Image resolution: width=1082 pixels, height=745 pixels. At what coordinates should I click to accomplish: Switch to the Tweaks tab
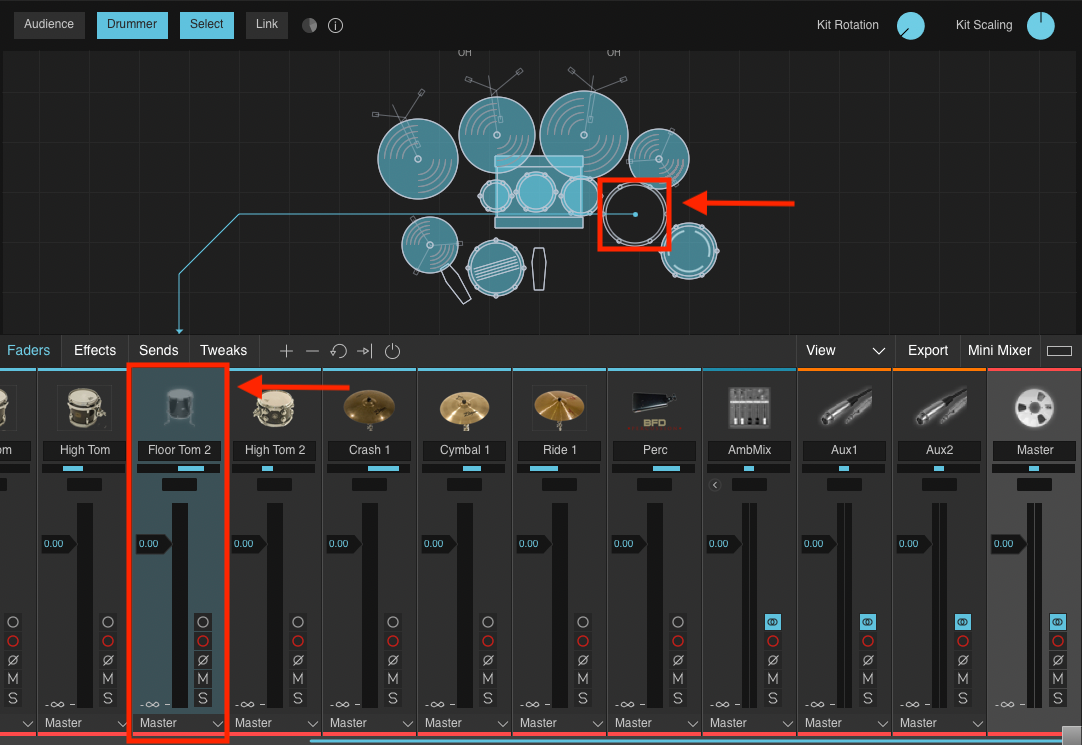click(224, 350)
